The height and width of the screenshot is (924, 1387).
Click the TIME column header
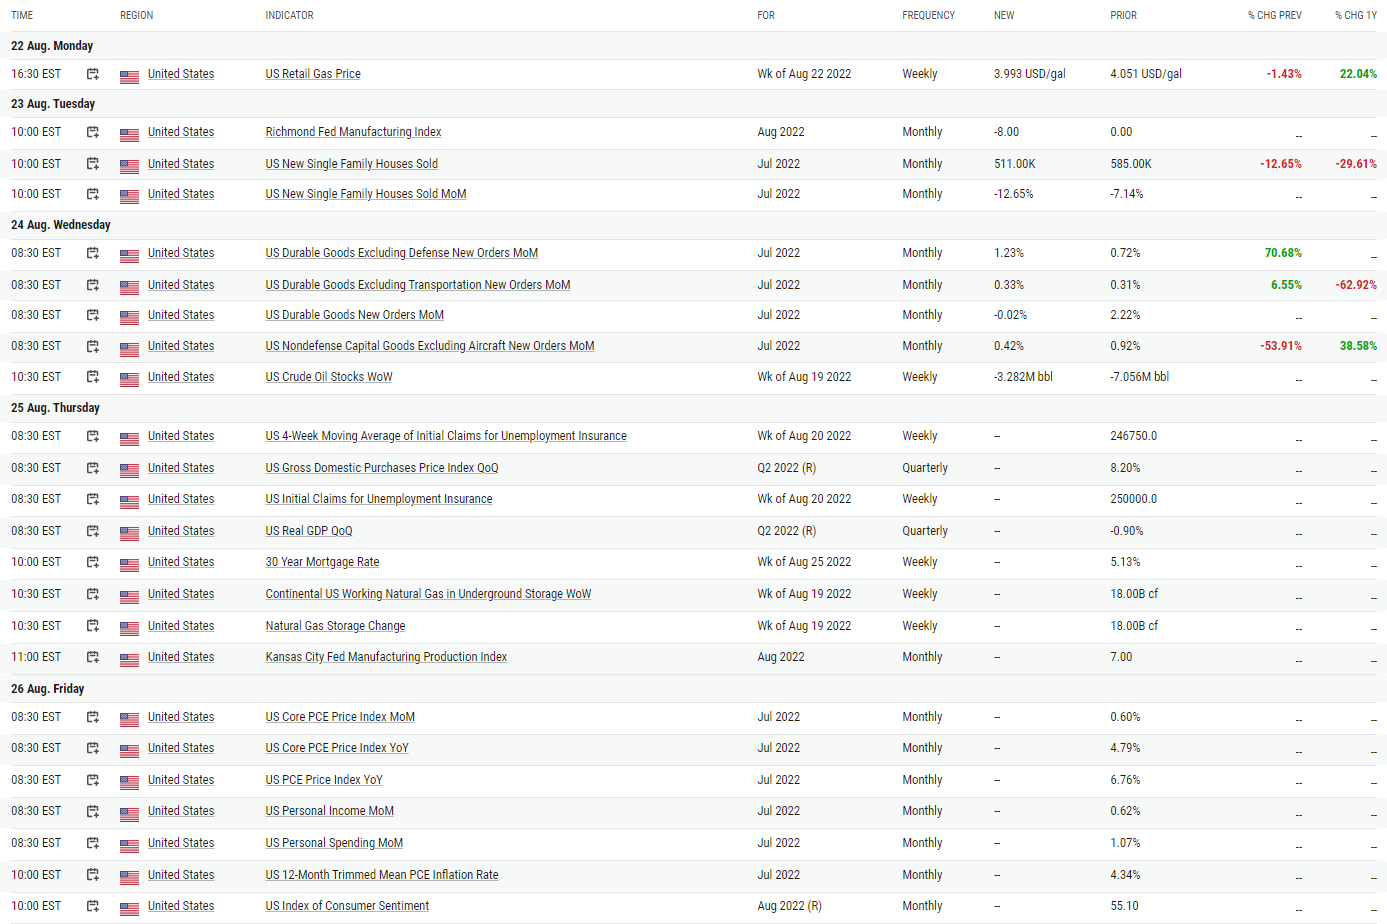click(22, 15)
